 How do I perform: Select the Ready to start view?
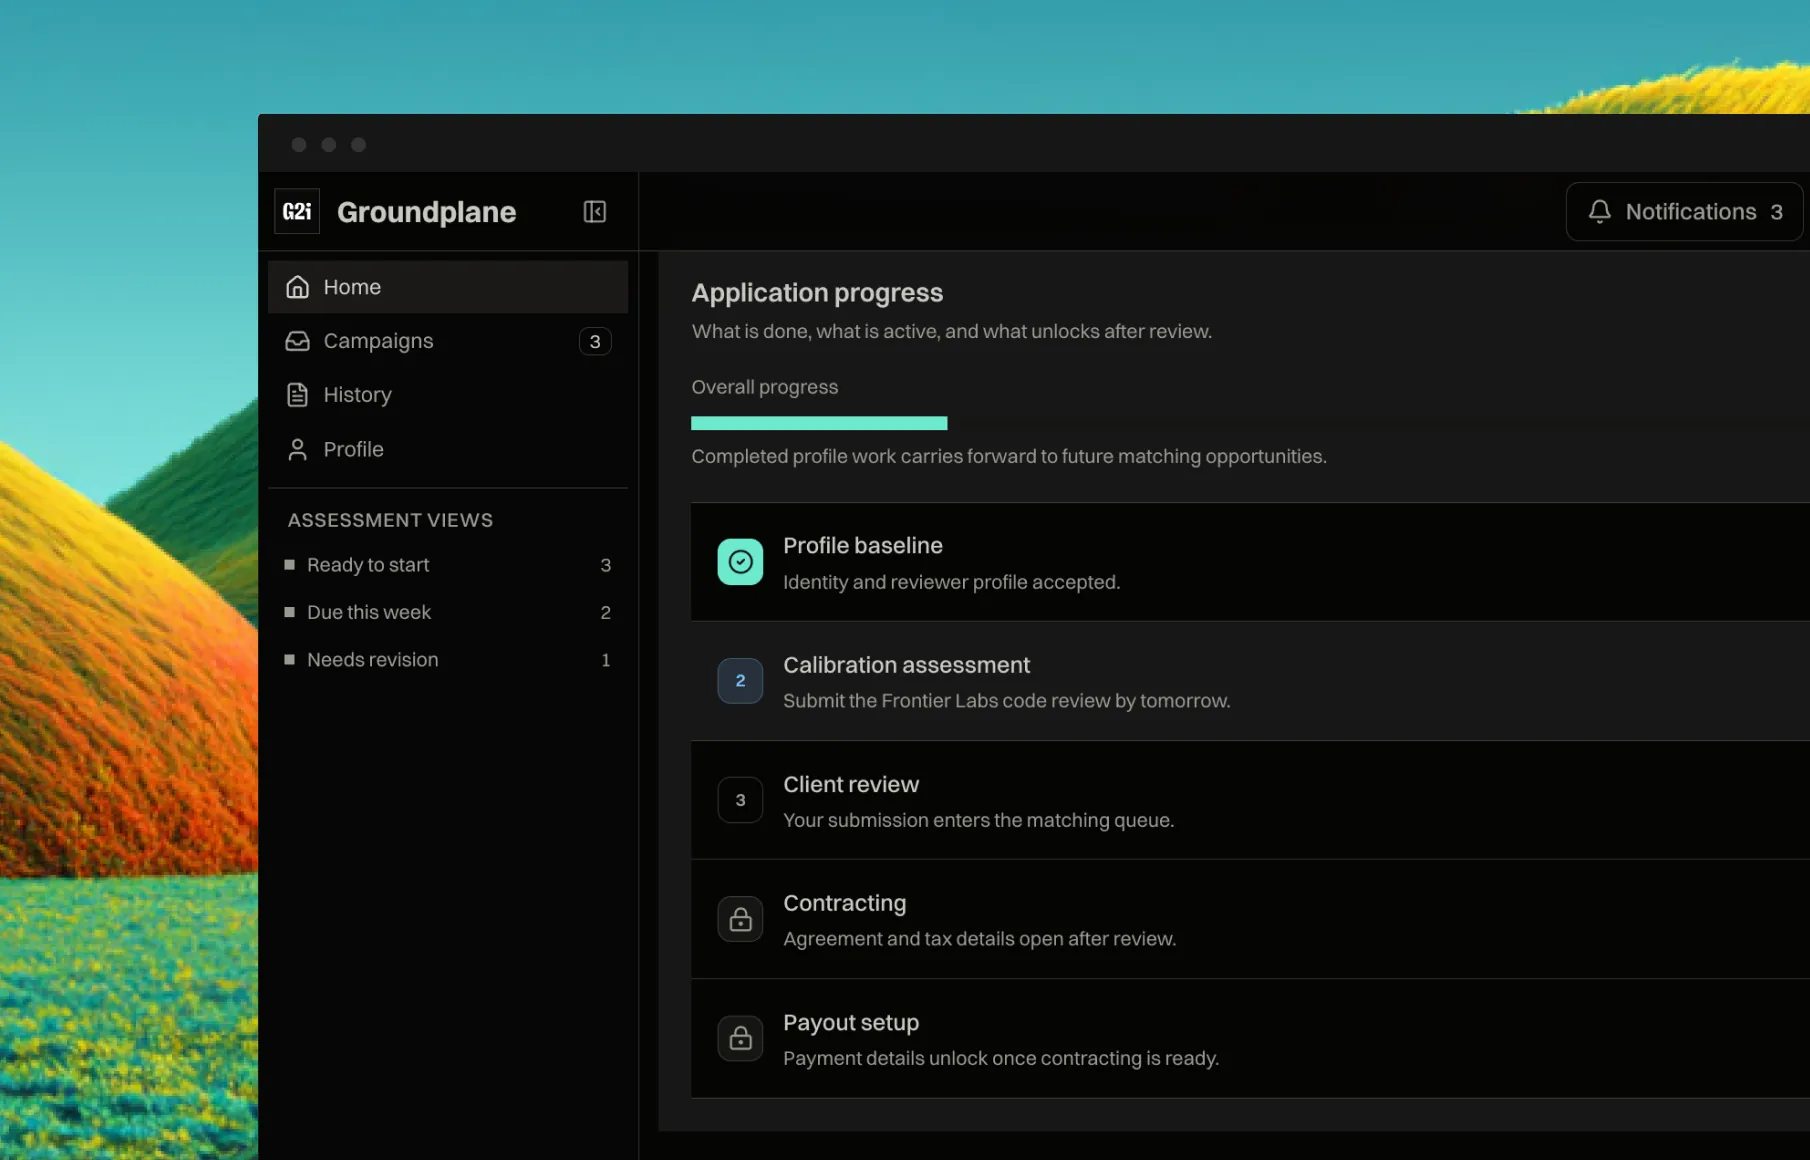pos(448,565)
